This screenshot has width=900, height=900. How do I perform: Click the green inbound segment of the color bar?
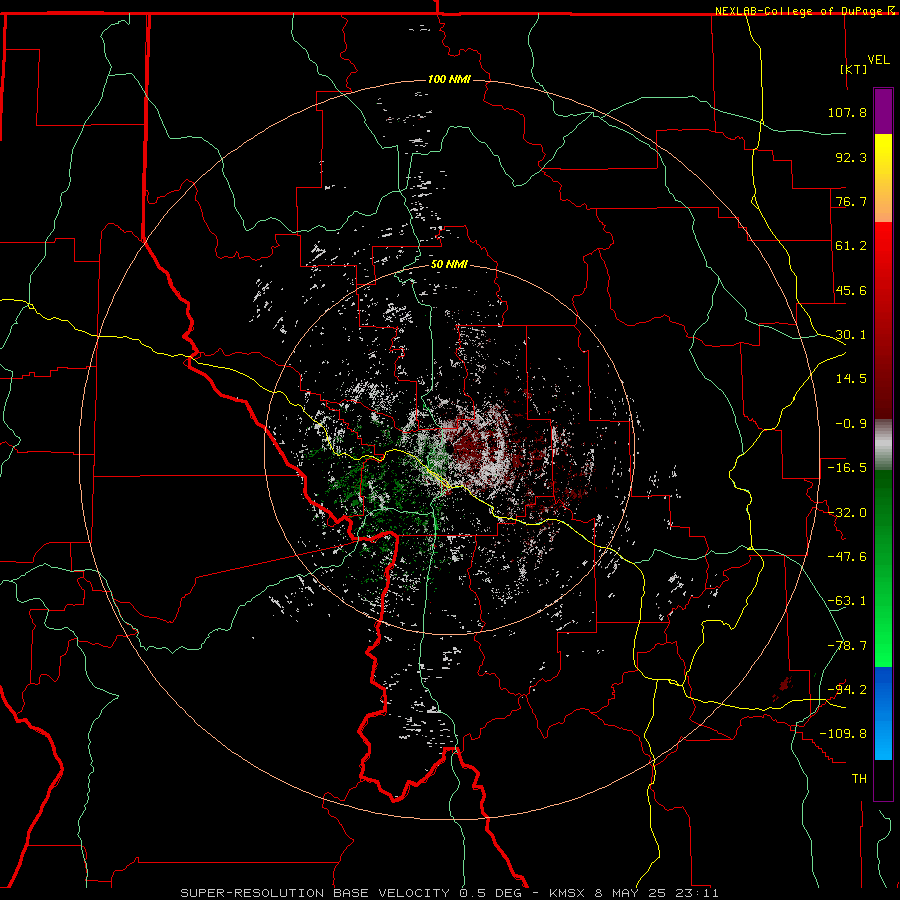tap(883, 568)
